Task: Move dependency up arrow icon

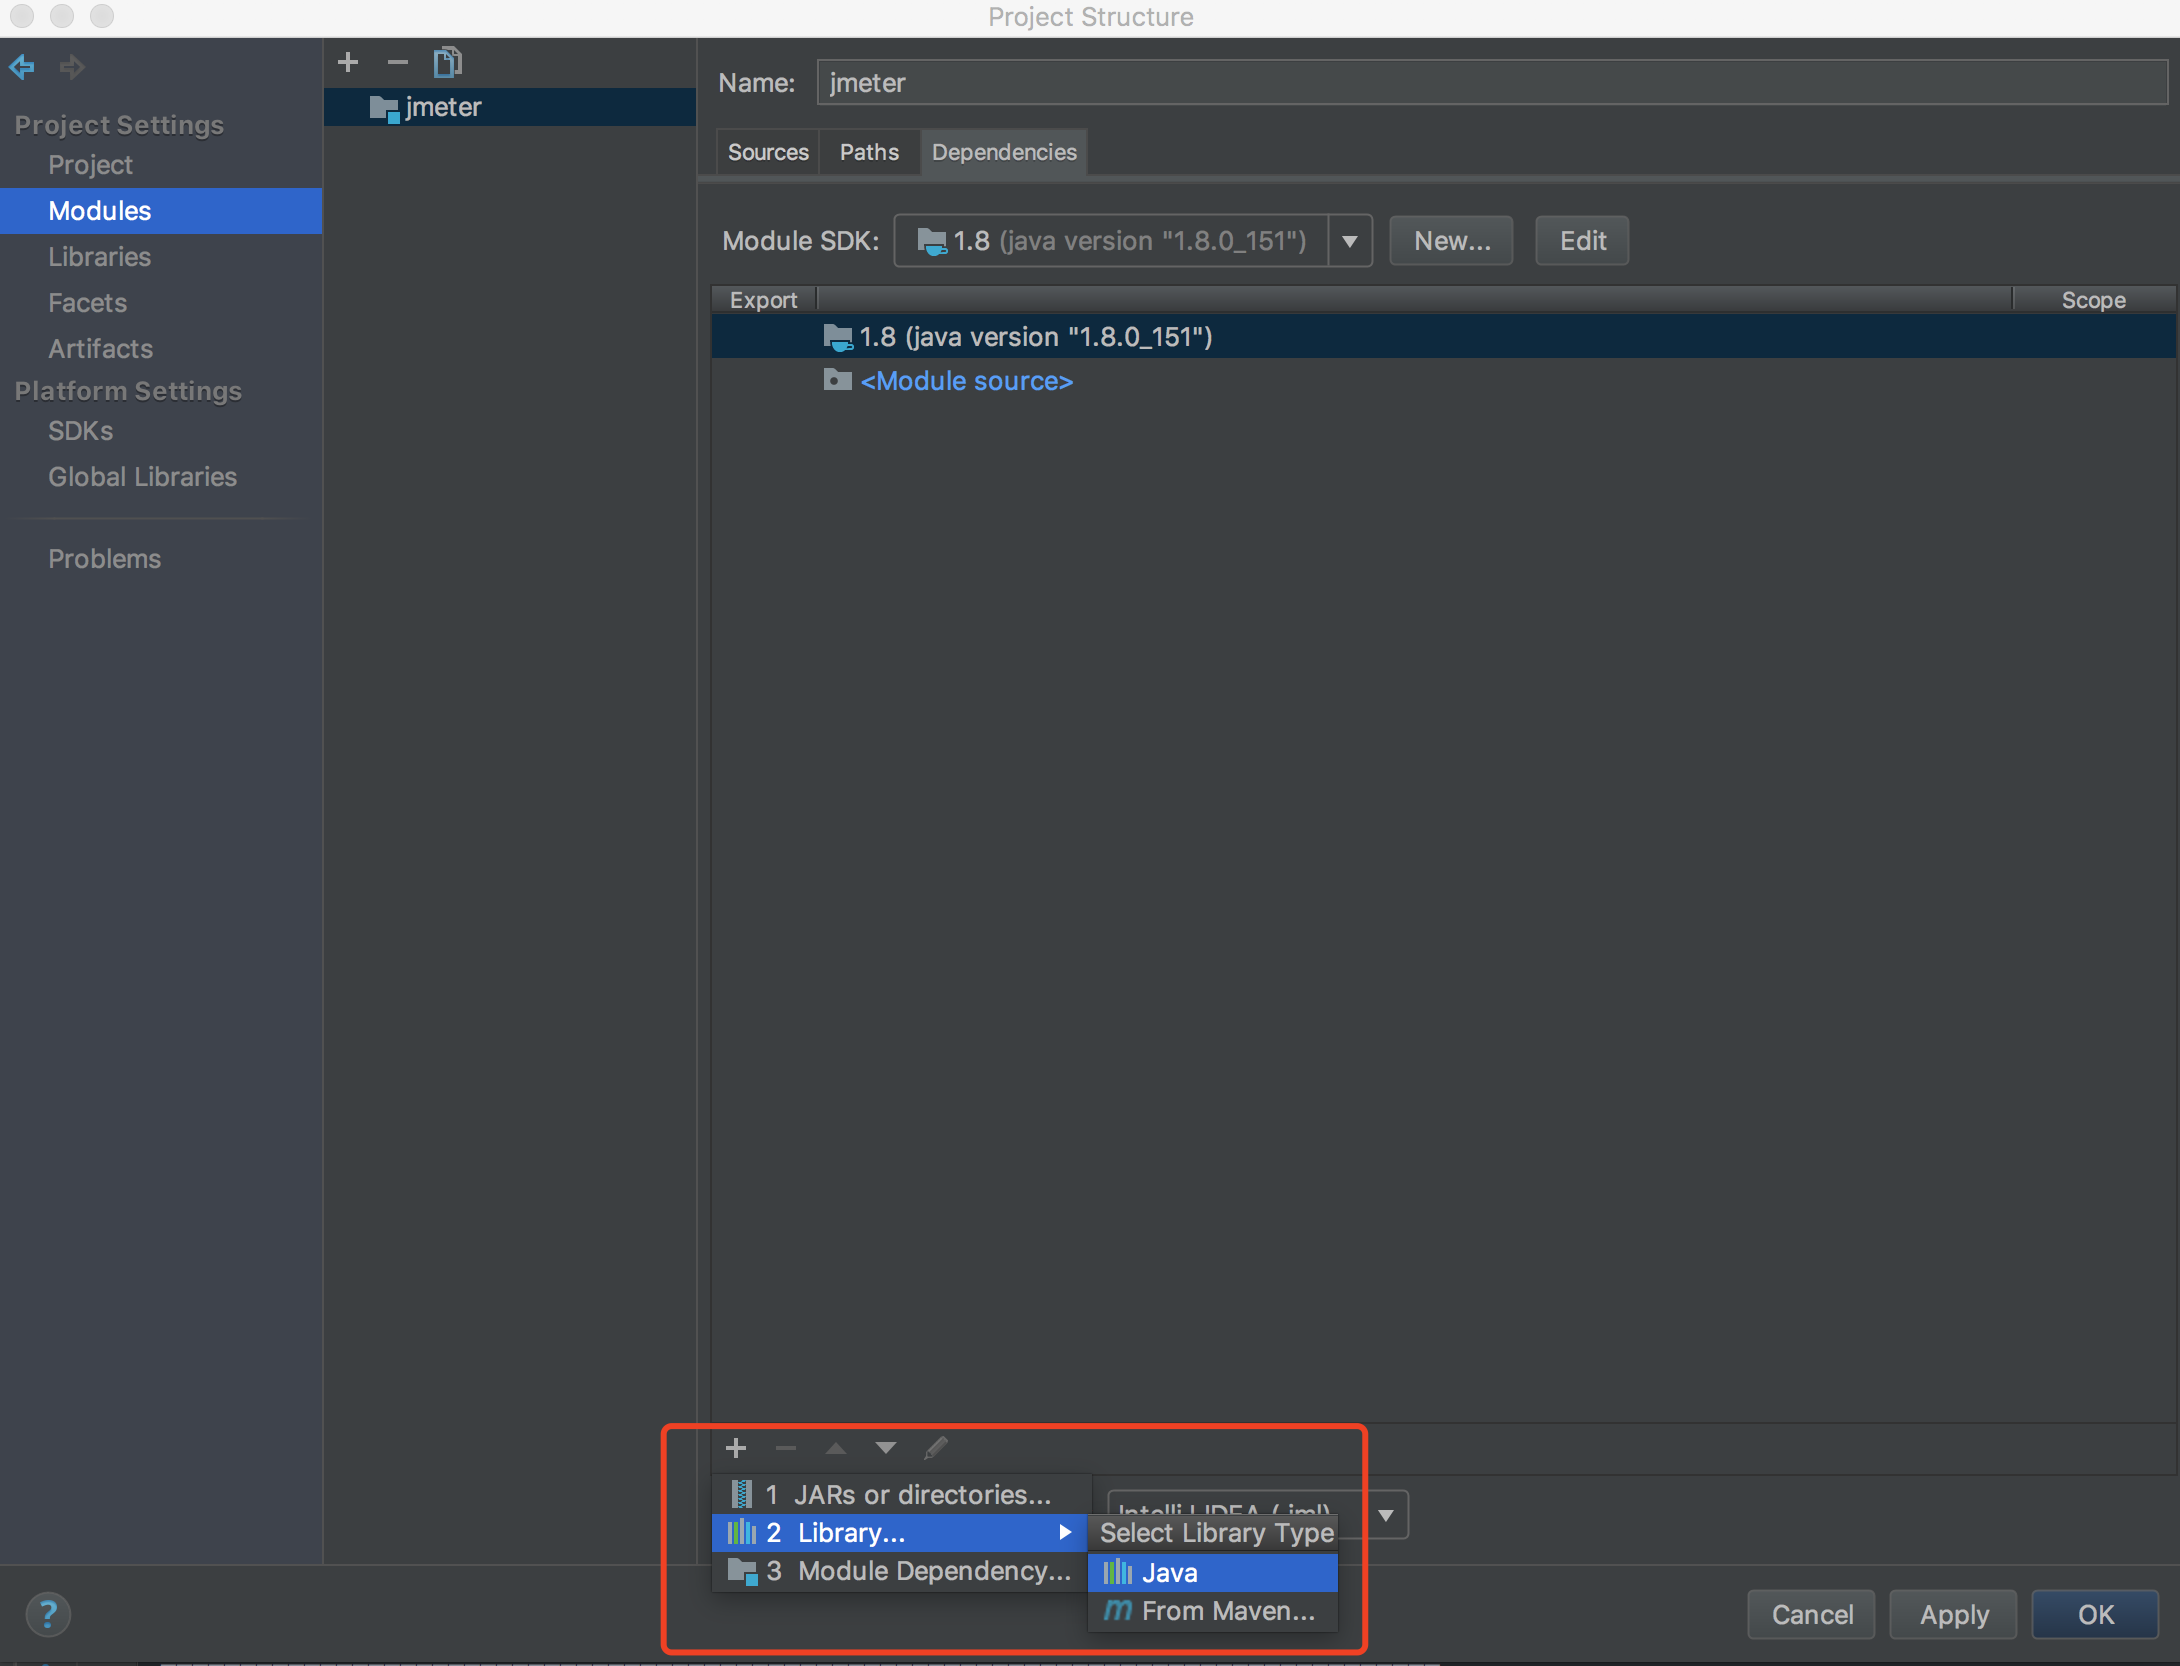Action: 836,1447
